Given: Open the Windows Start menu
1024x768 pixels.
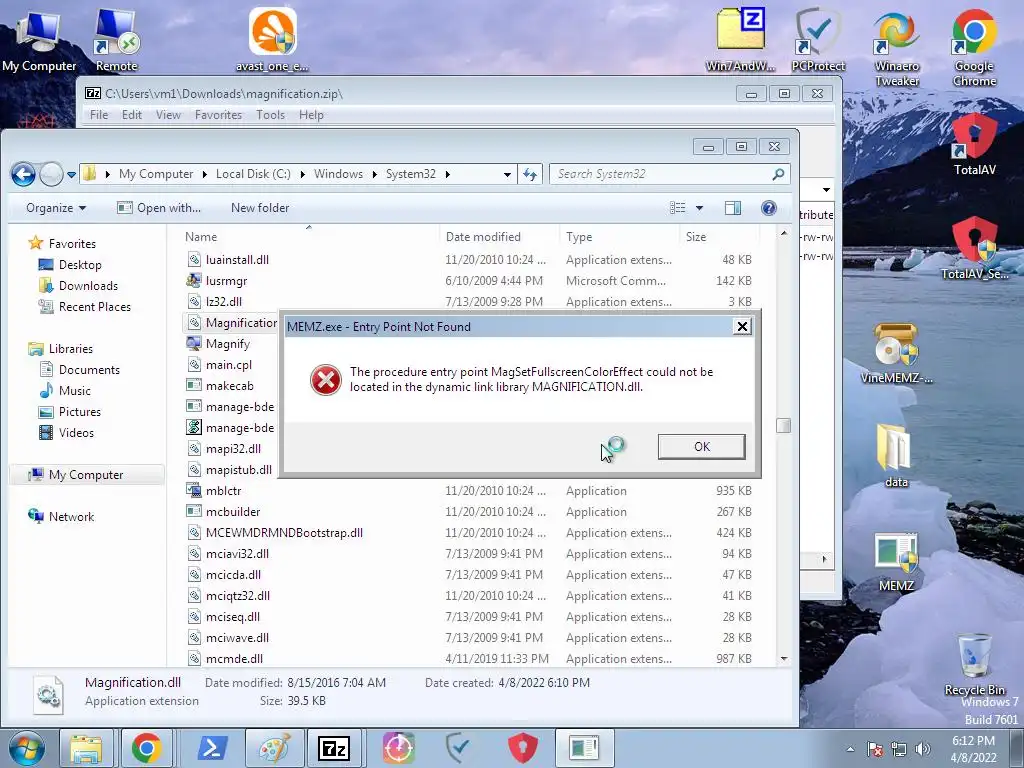Looking at the screenshot, I should coord(26,748).
